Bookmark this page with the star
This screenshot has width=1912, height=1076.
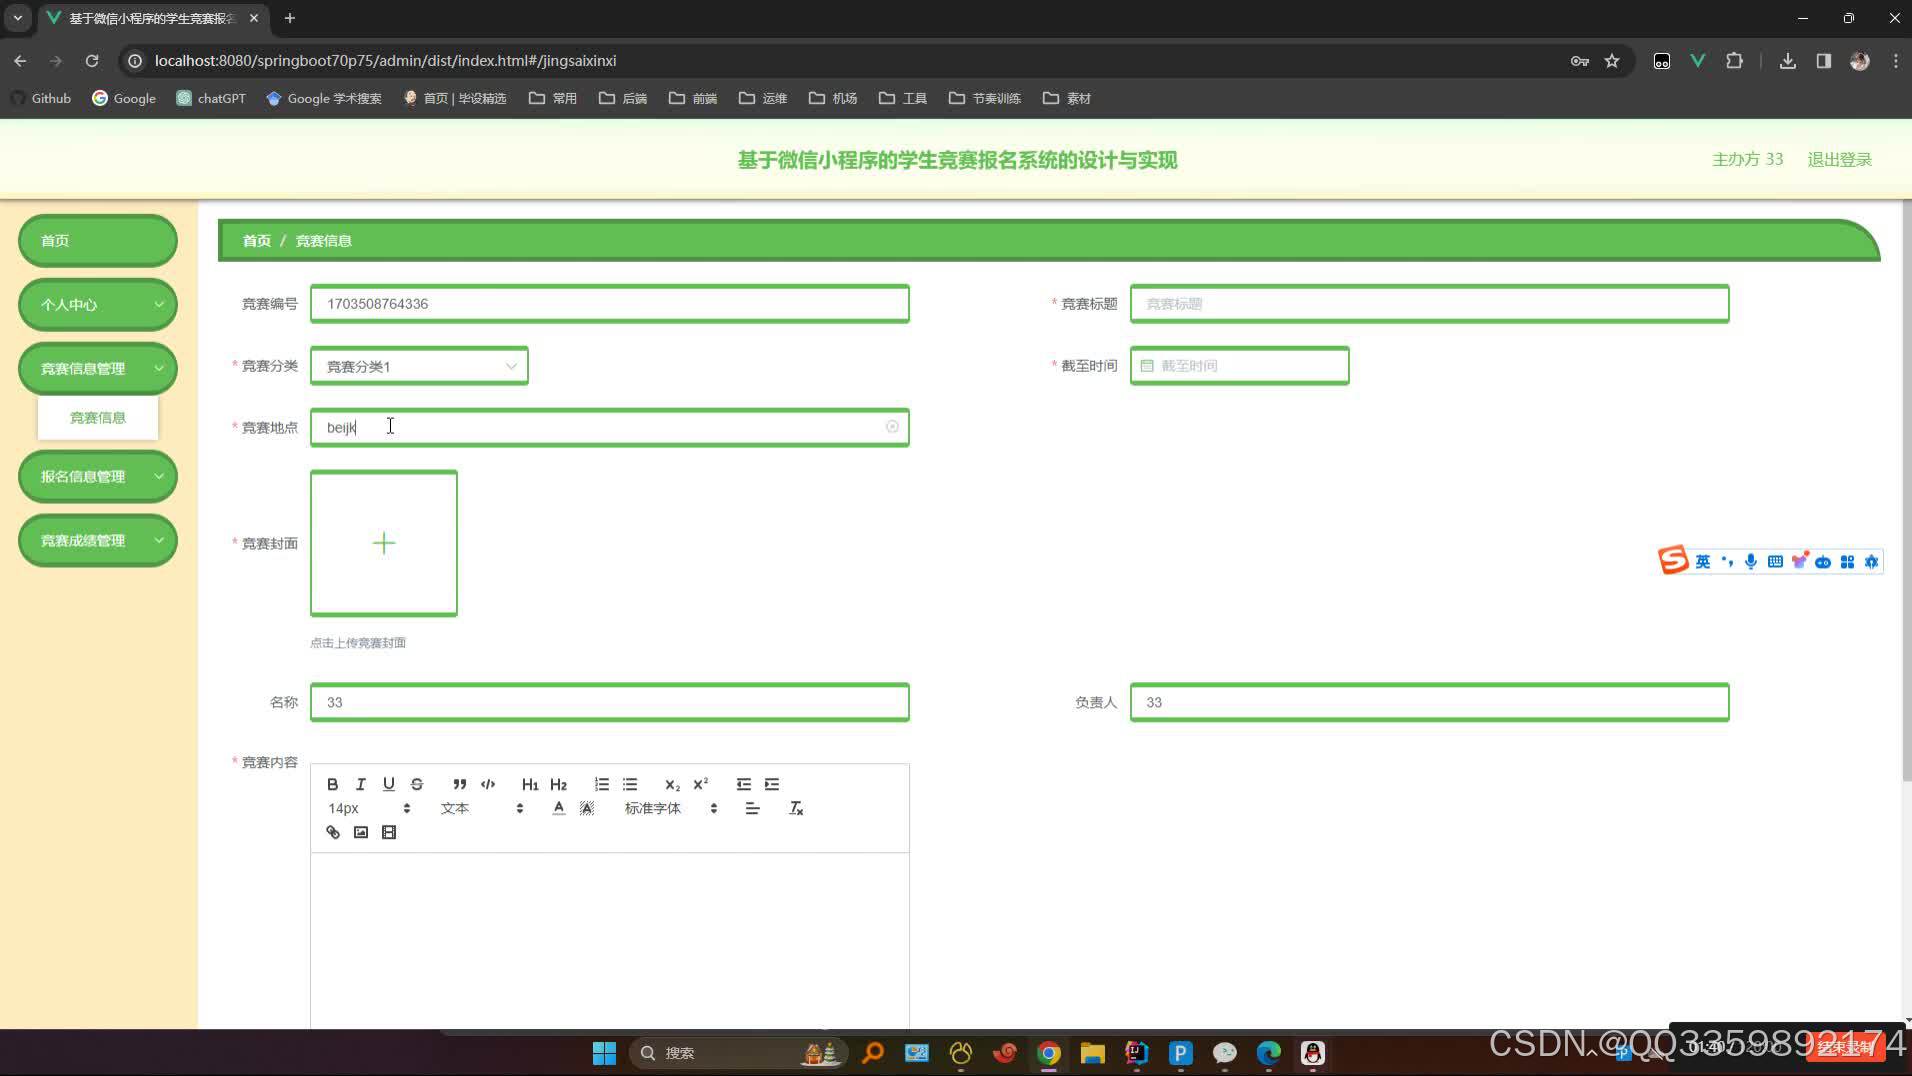pyautogui.click(x=1612, y=61)
